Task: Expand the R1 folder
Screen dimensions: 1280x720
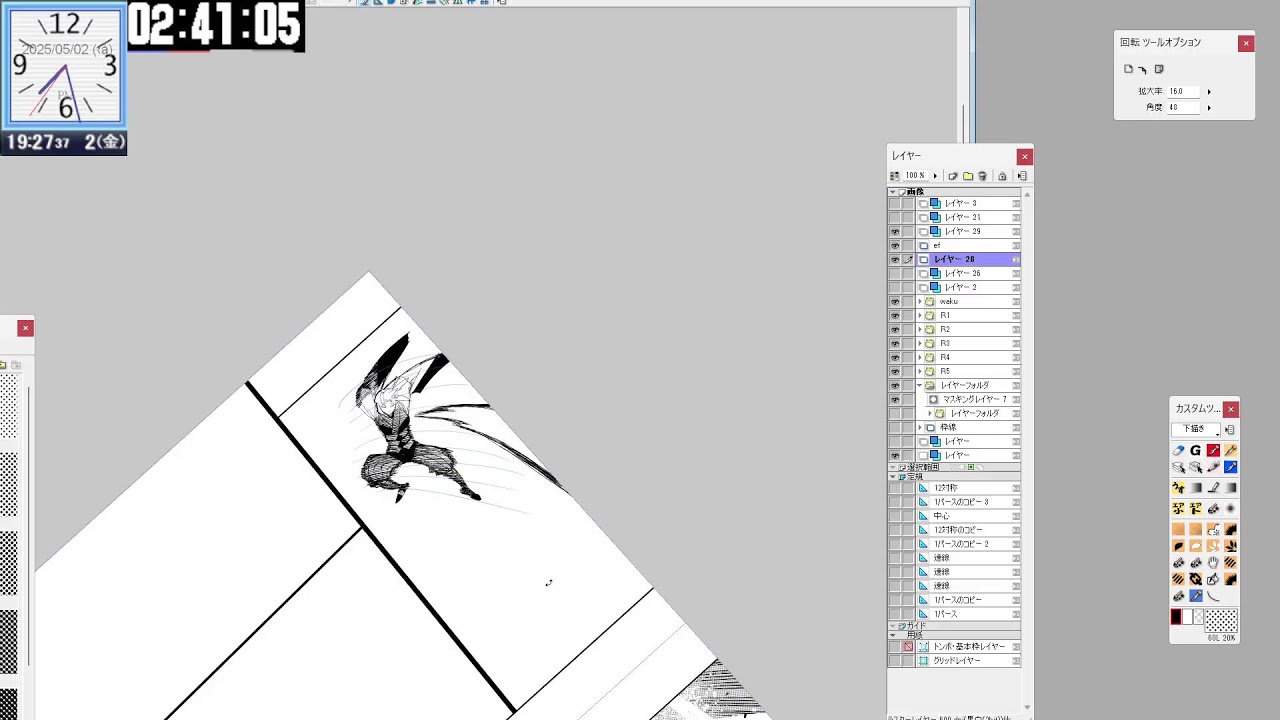Action: click(920, 315)
